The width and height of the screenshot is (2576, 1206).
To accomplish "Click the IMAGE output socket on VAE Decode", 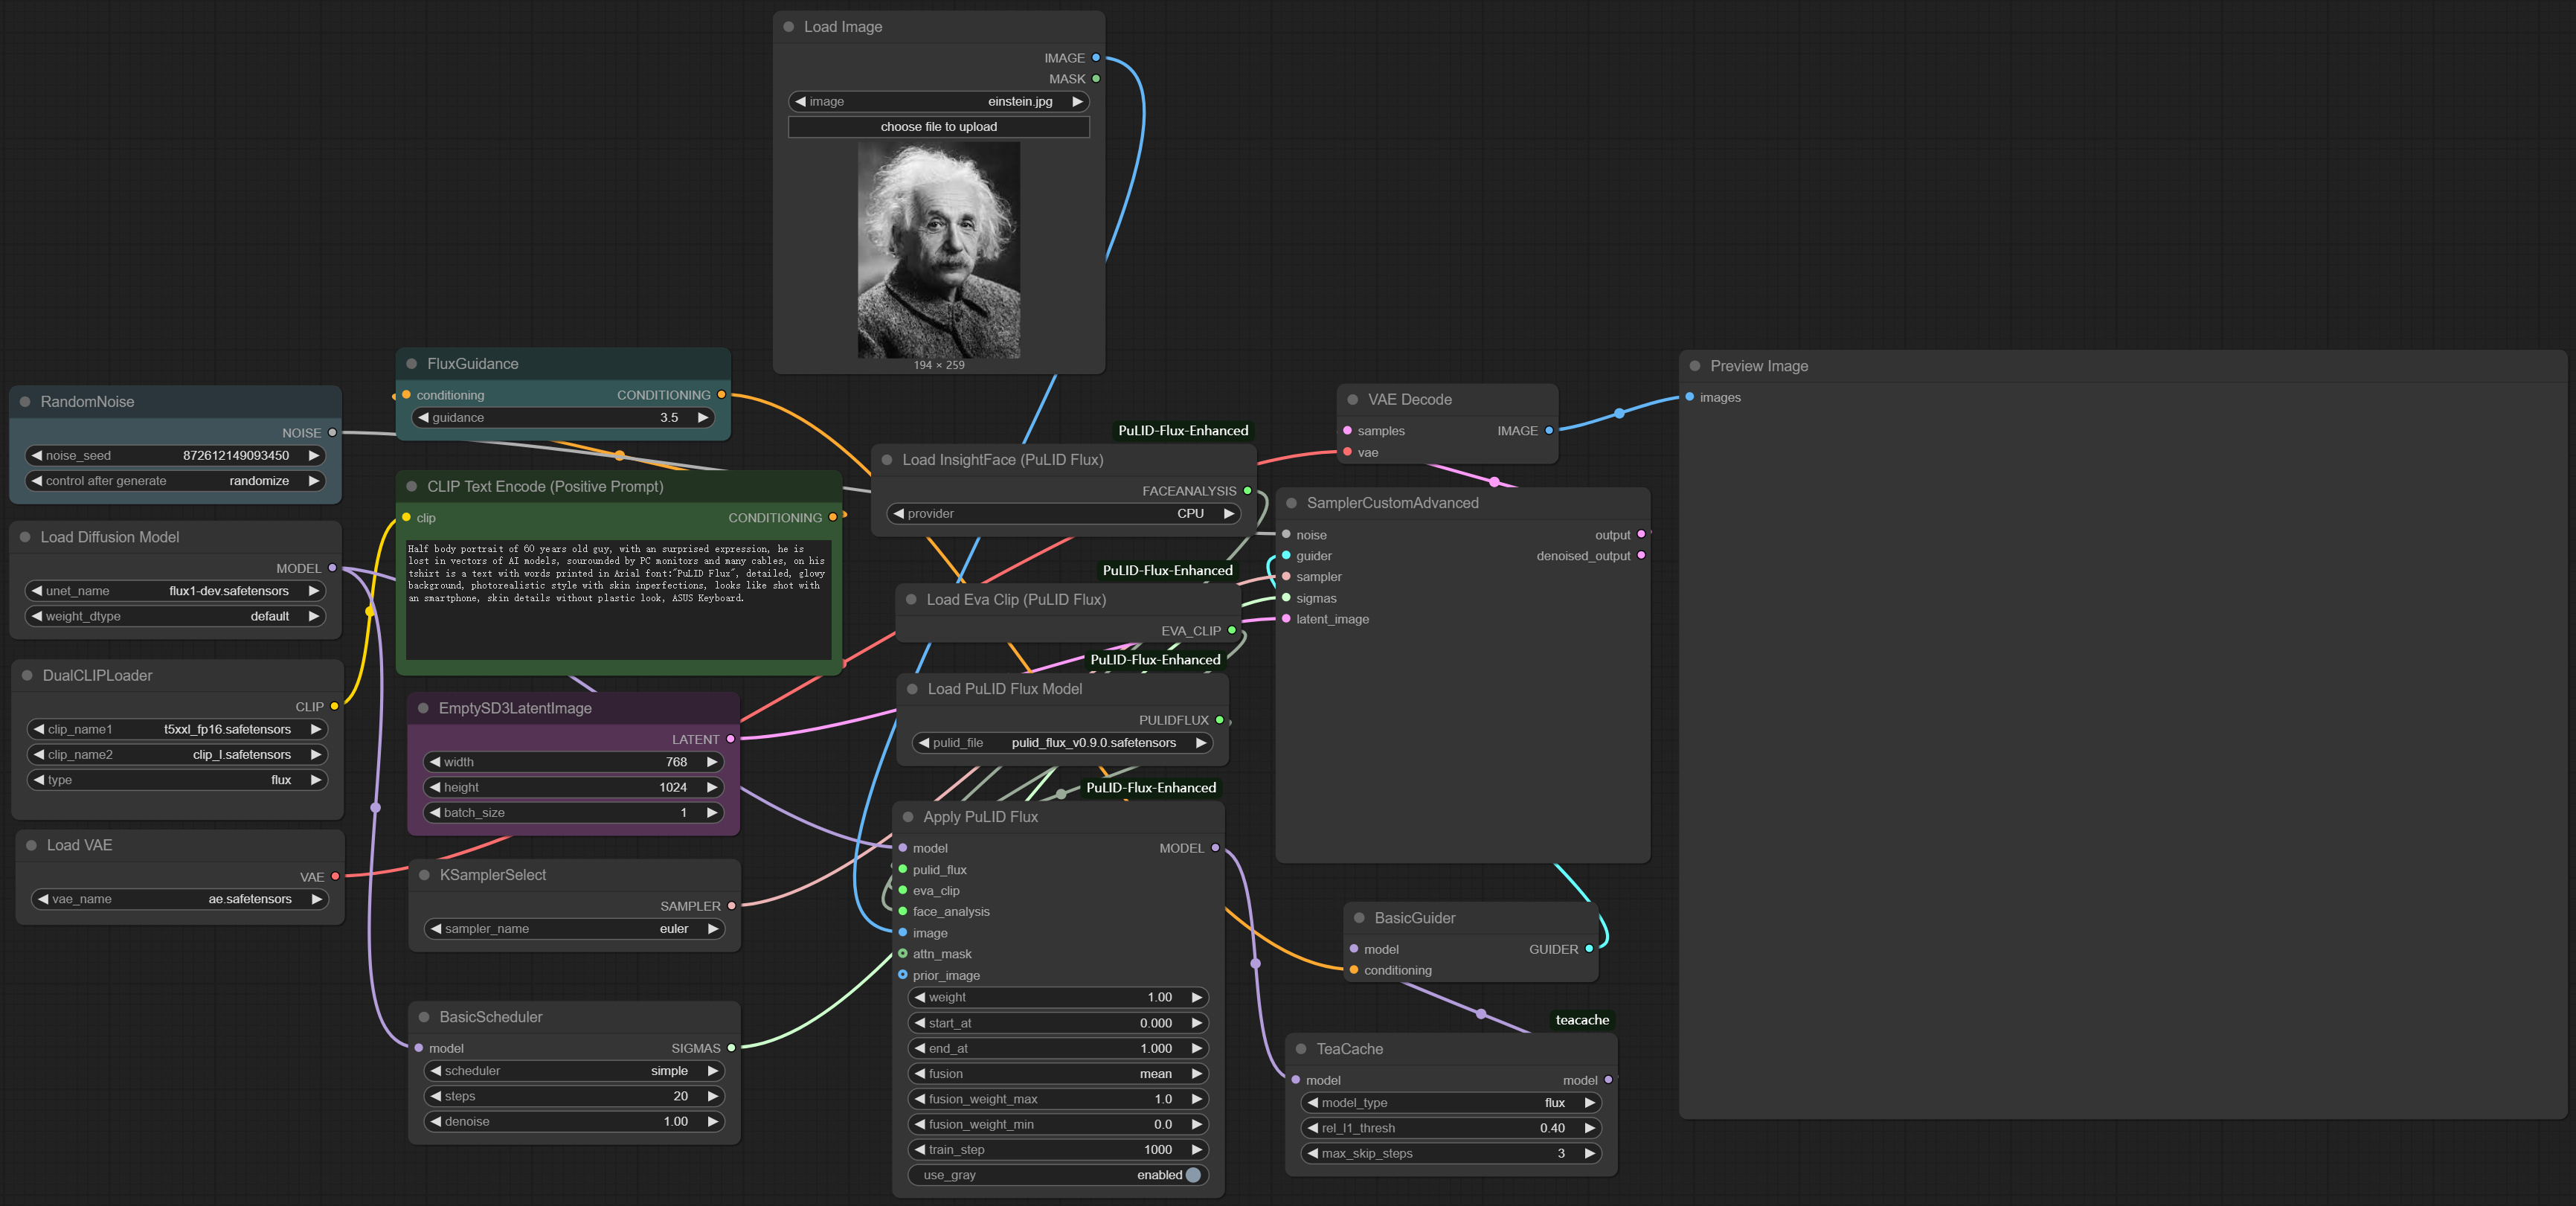I will [x=1549, y=430].
